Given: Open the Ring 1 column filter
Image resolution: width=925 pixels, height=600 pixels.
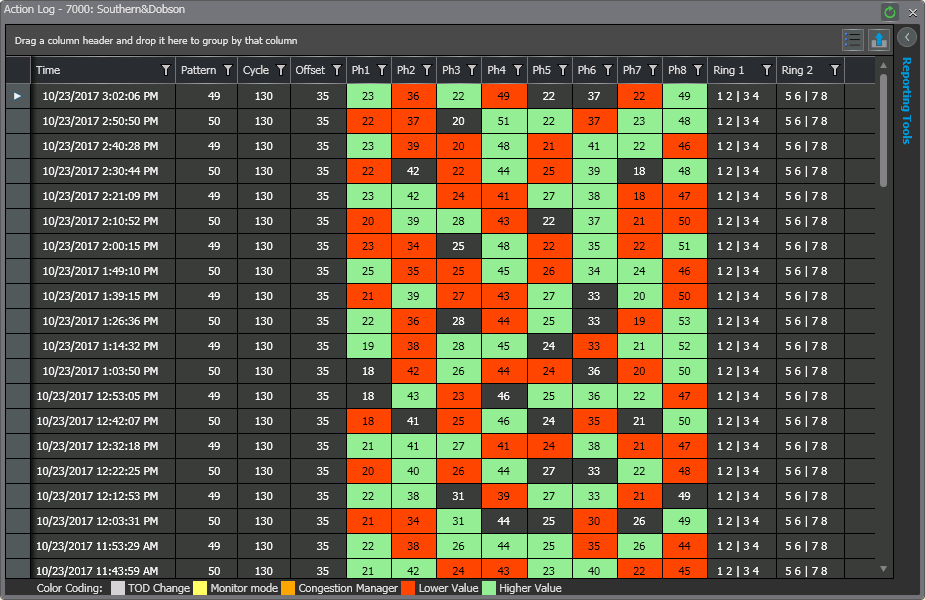Looking at the screenshot, I should click(766, 71).
